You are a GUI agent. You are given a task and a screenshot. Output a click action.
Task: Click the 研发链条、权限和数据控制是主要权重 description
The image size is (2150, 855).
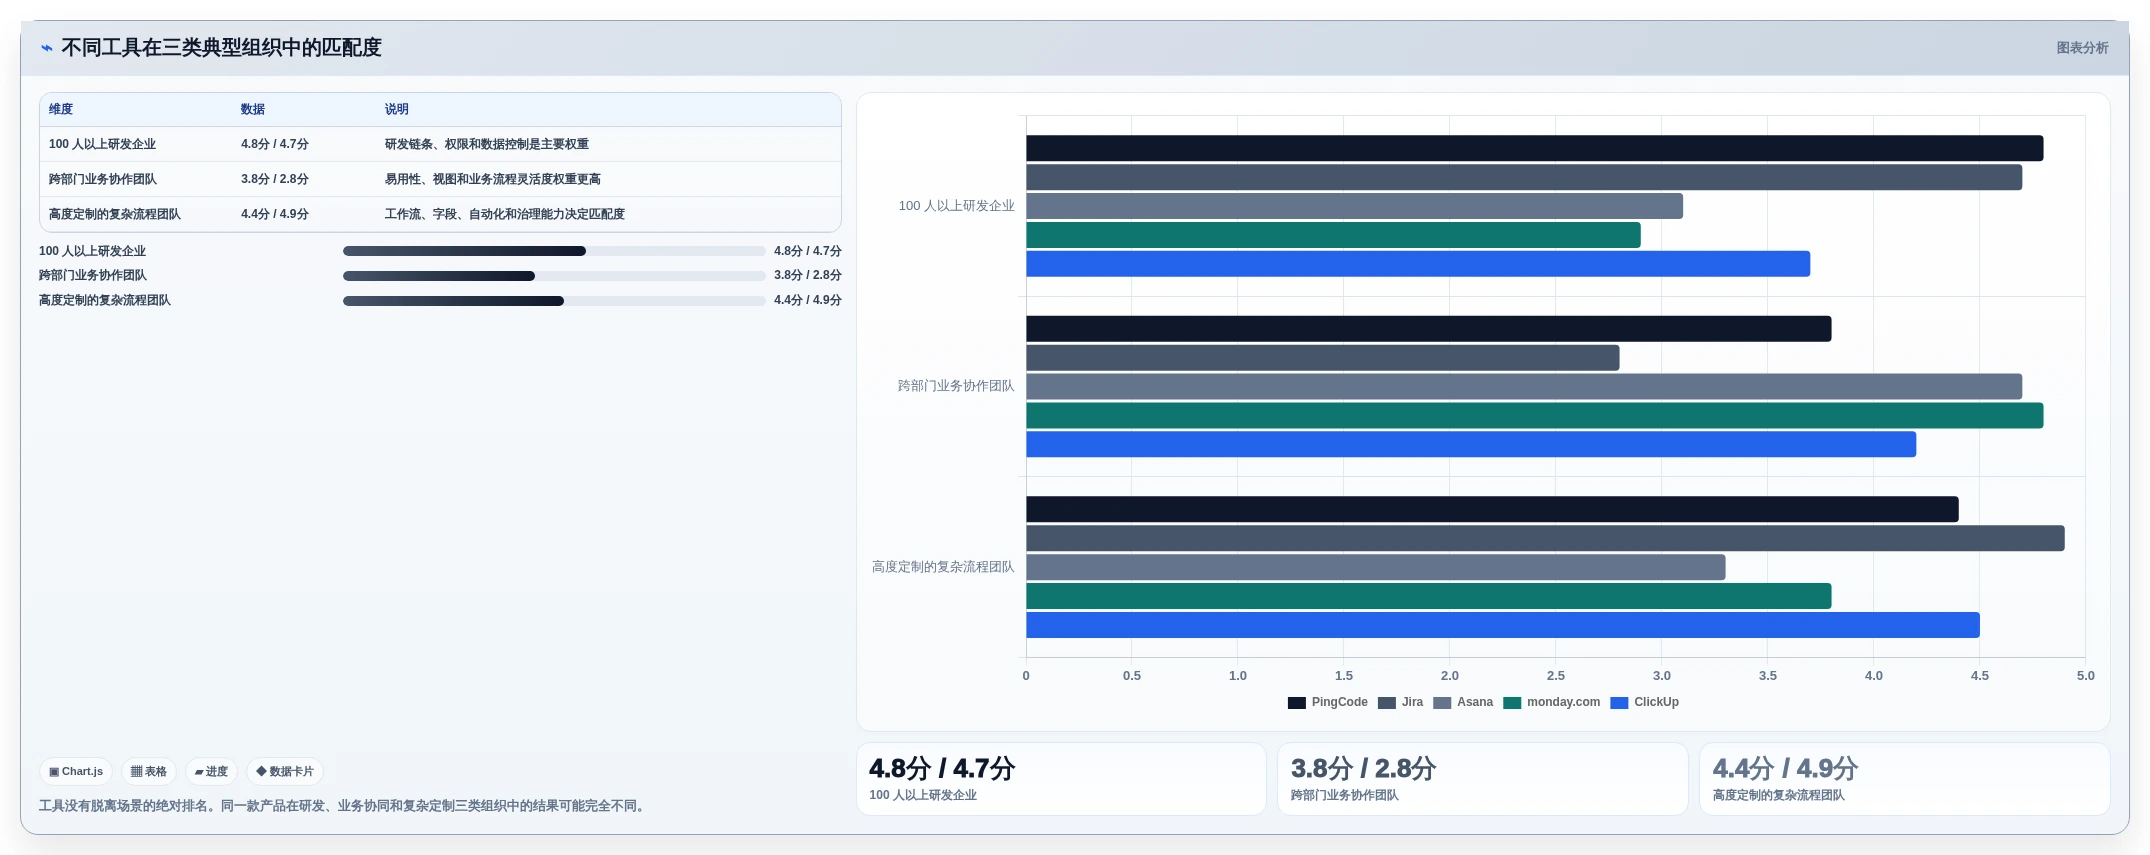487,144
